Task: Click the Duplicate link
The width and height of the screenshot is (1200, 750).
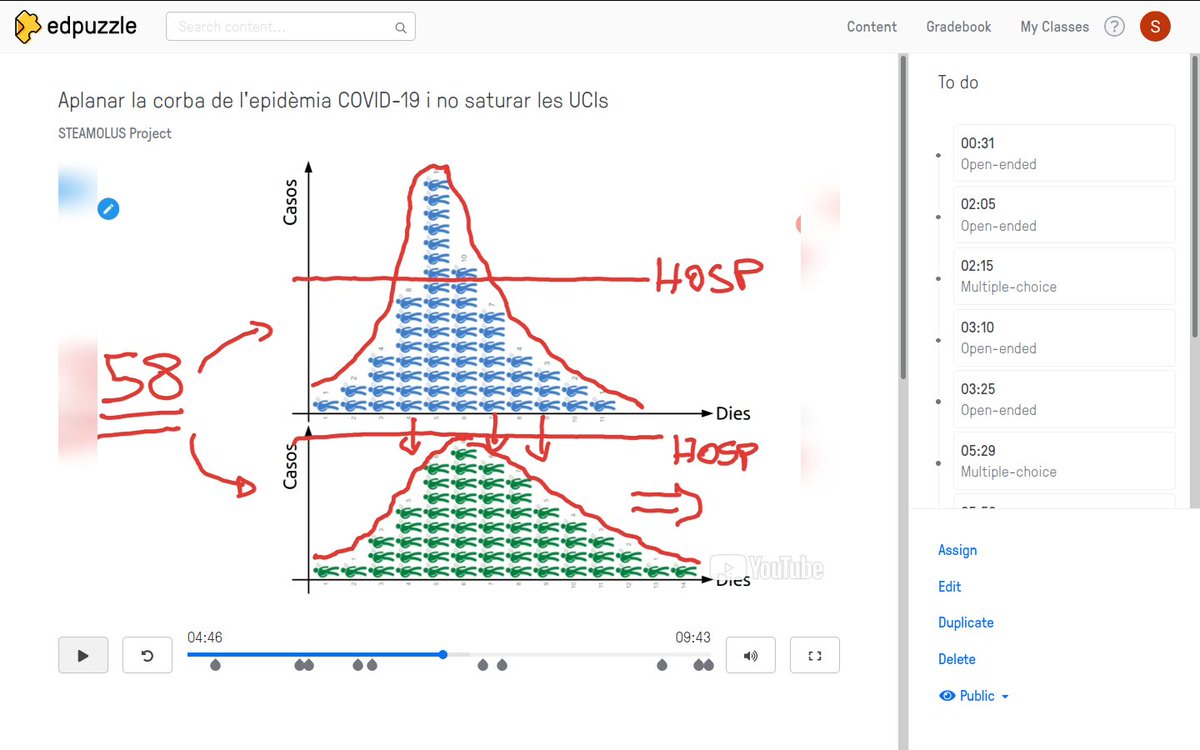Action: coord(965,623)
